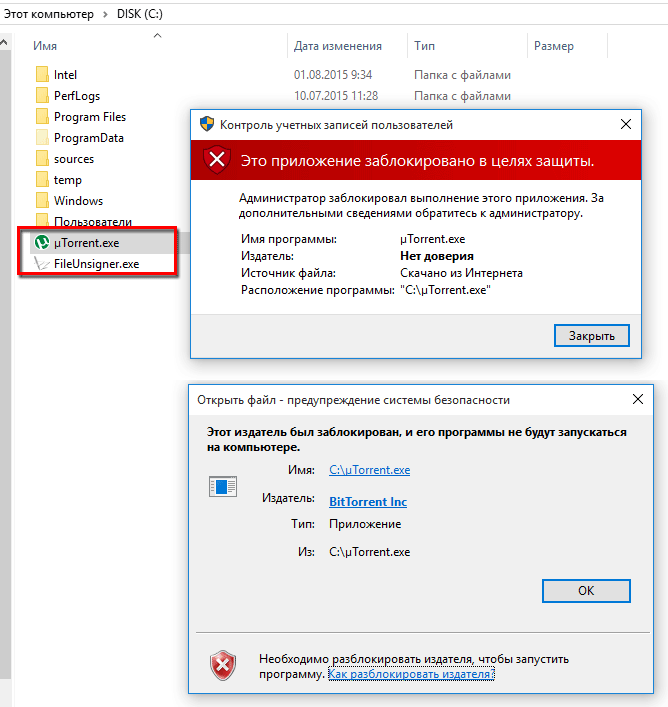668x707 pixels.
Task: Expand the breadcrumb chevron after Этот компьютер
Action: [105, 14]
